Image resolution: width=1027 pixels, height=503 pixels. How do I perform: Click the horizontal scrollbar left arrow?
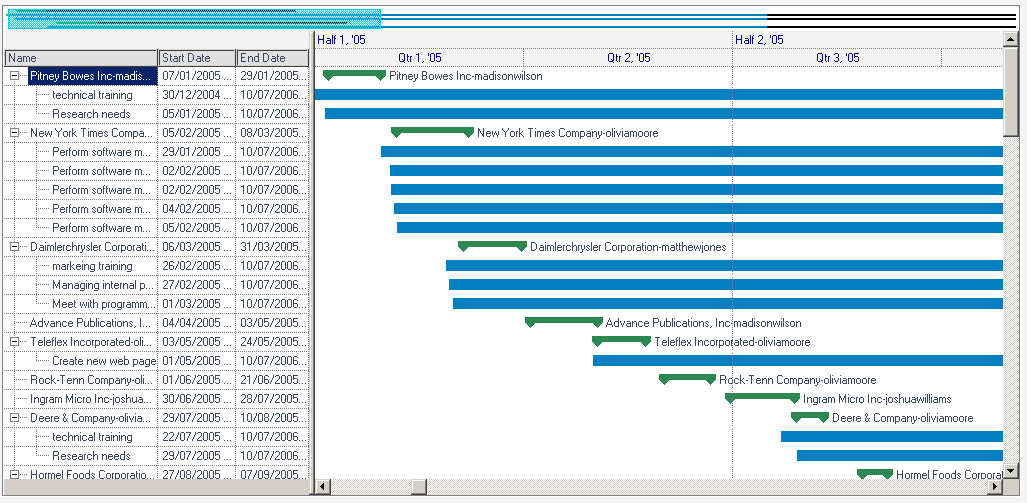tap(322, 487)
